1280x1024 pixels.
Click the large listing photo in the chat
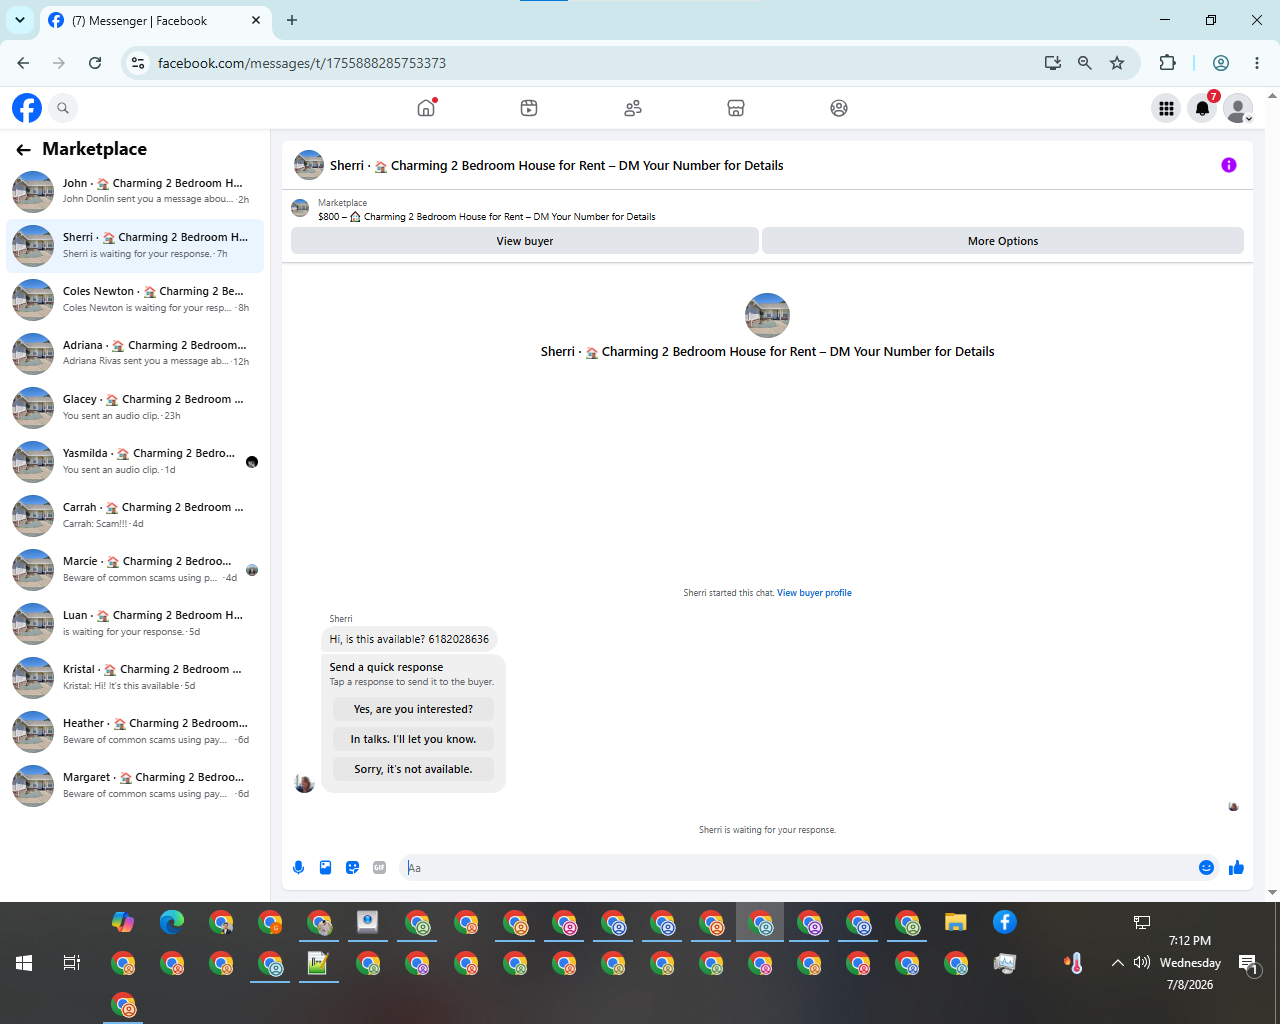(767, 315)
